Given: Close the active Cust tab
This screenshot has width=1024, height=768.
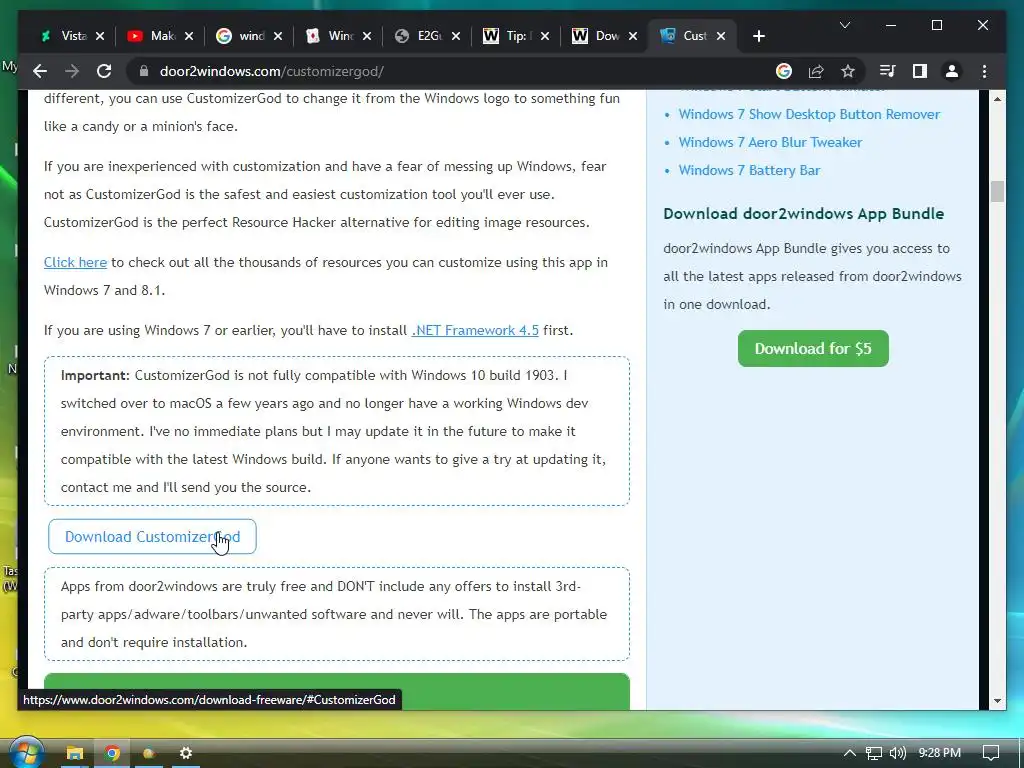Looking at the screenshot, I should (721, 36).
